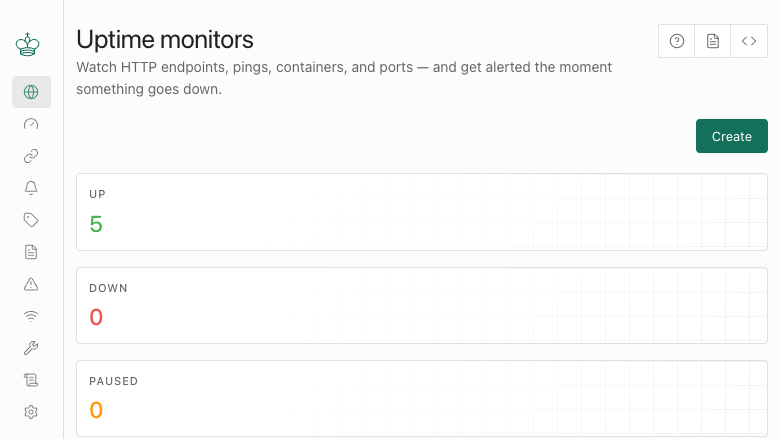Open the speedometer performance icon
Image resolution: width=780 pixels, height=439 pixels.
click(x=31, y=124)
